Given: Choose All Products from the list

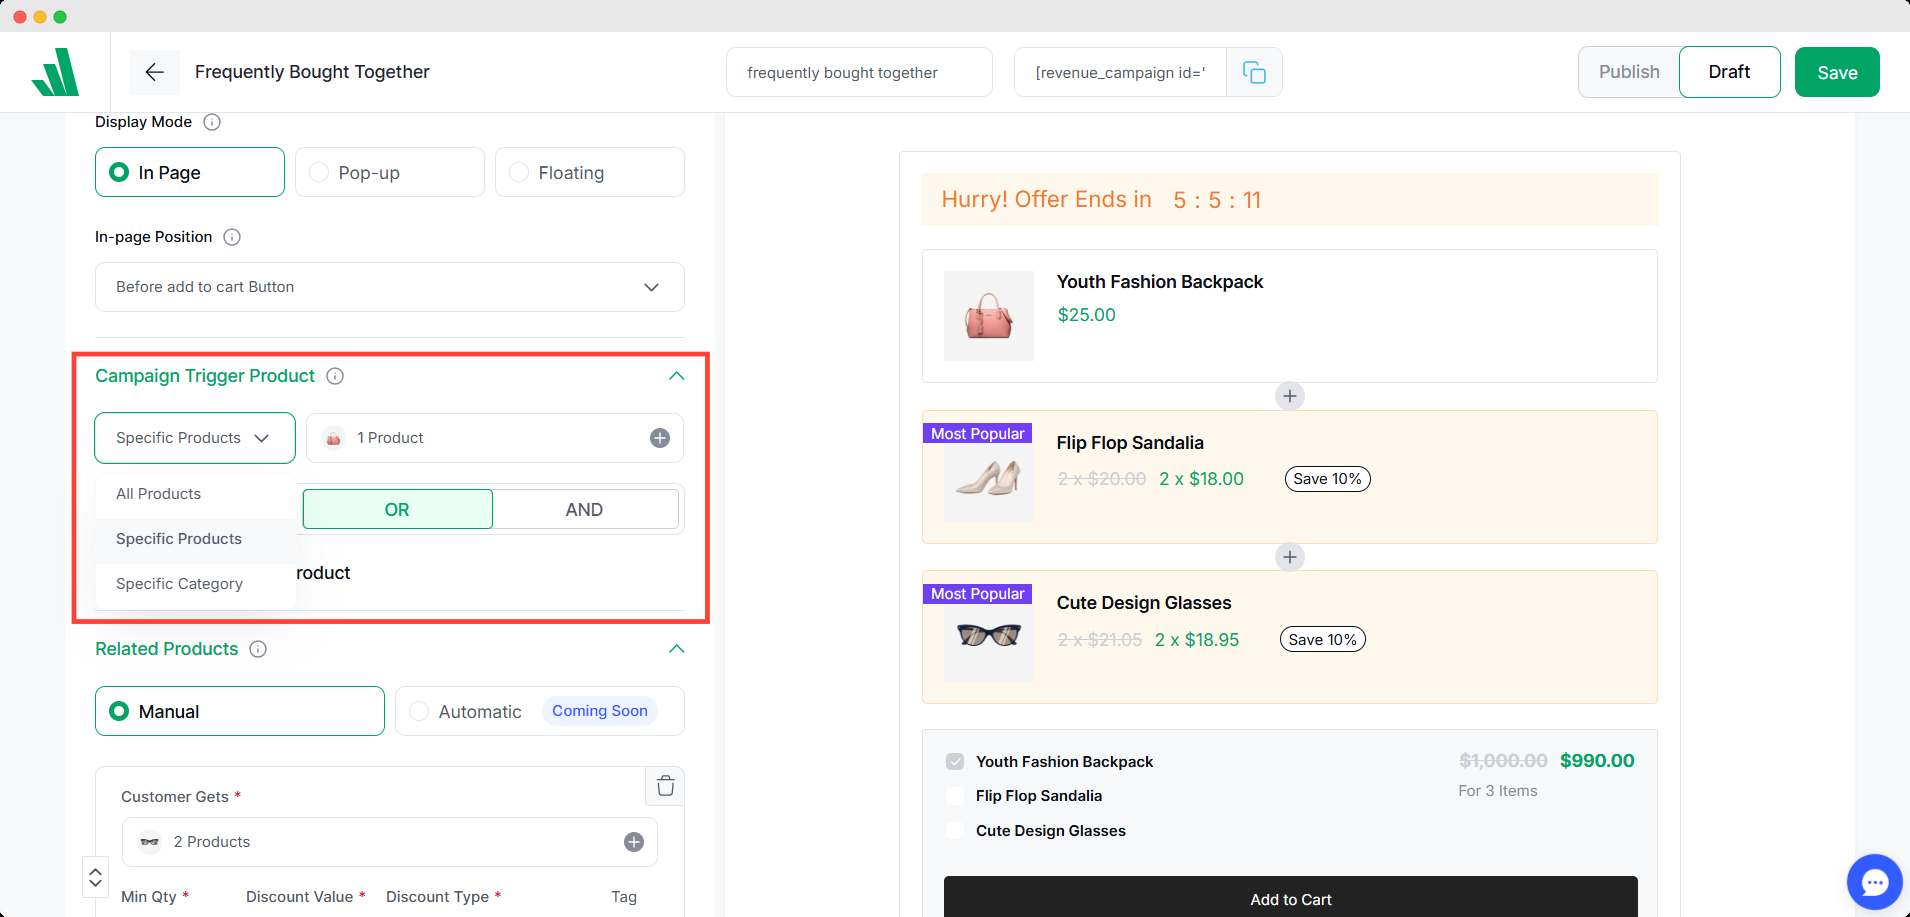Looking at the screenshot, I should 196,494.
